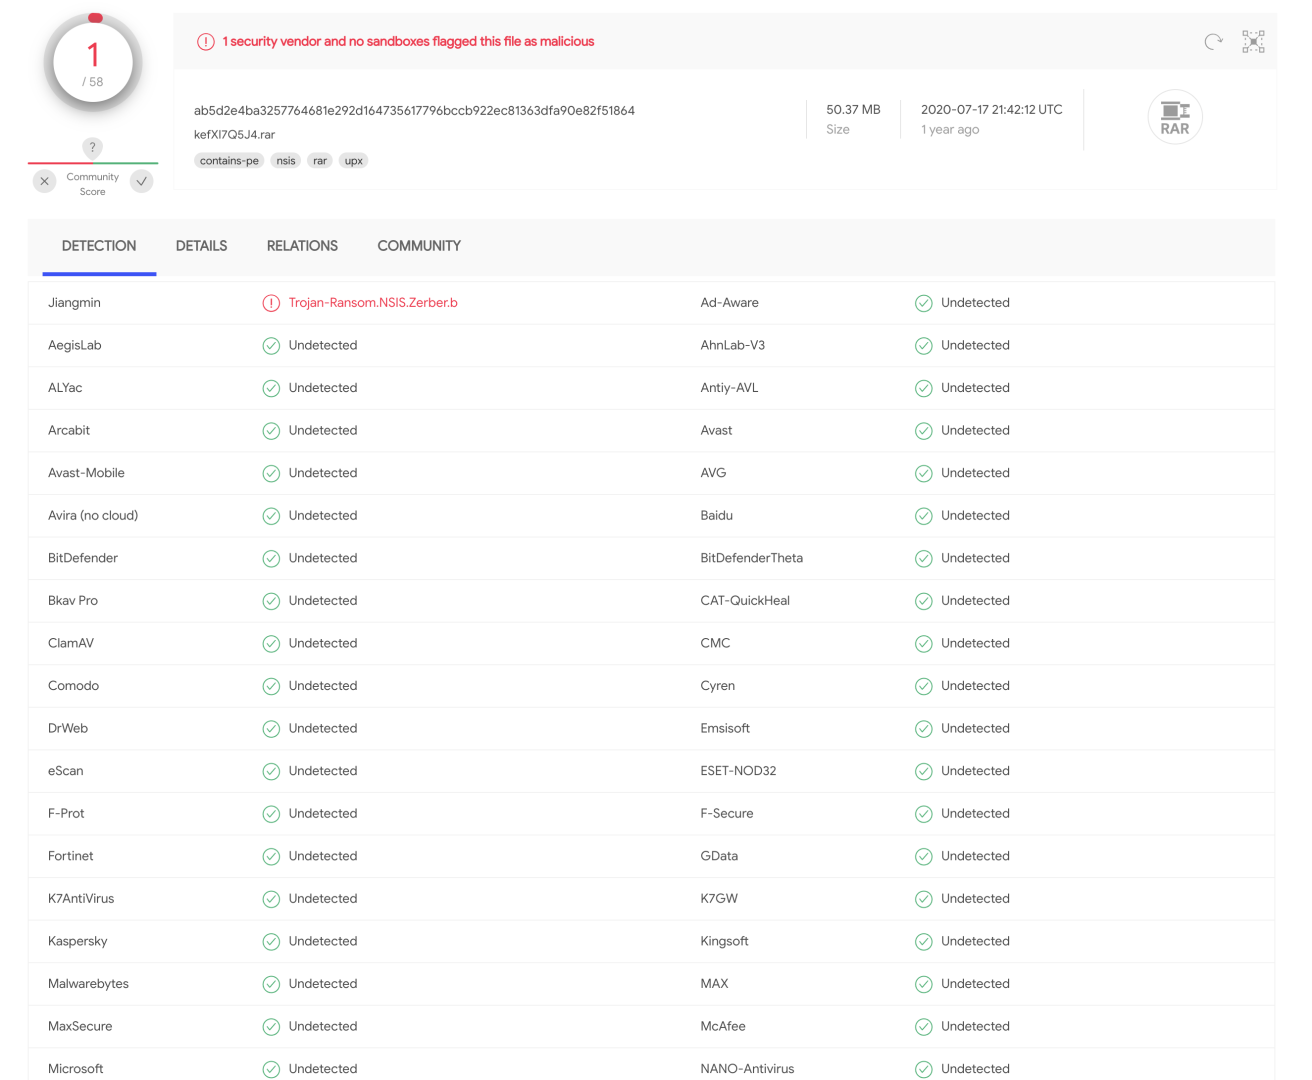Click the malicious flag warning message
Viewport: 1312px width, 1080px height.
point(408,42)
